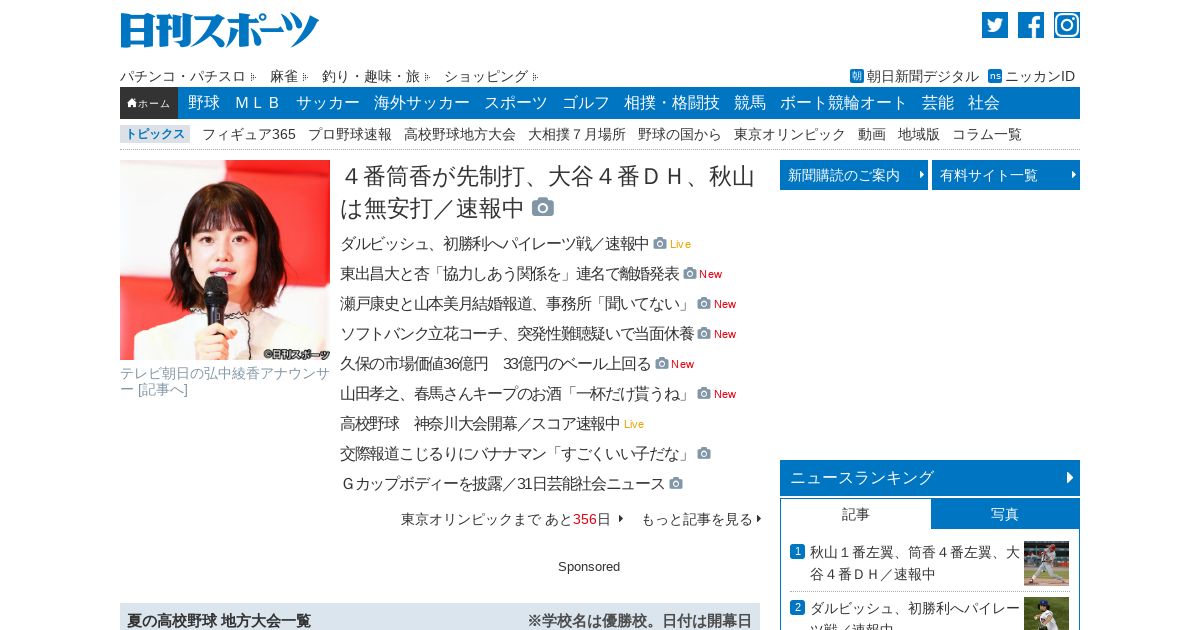Open the 弘中綾香アナウンサー photo
The image size is (1200, 630).
(225, 260)
